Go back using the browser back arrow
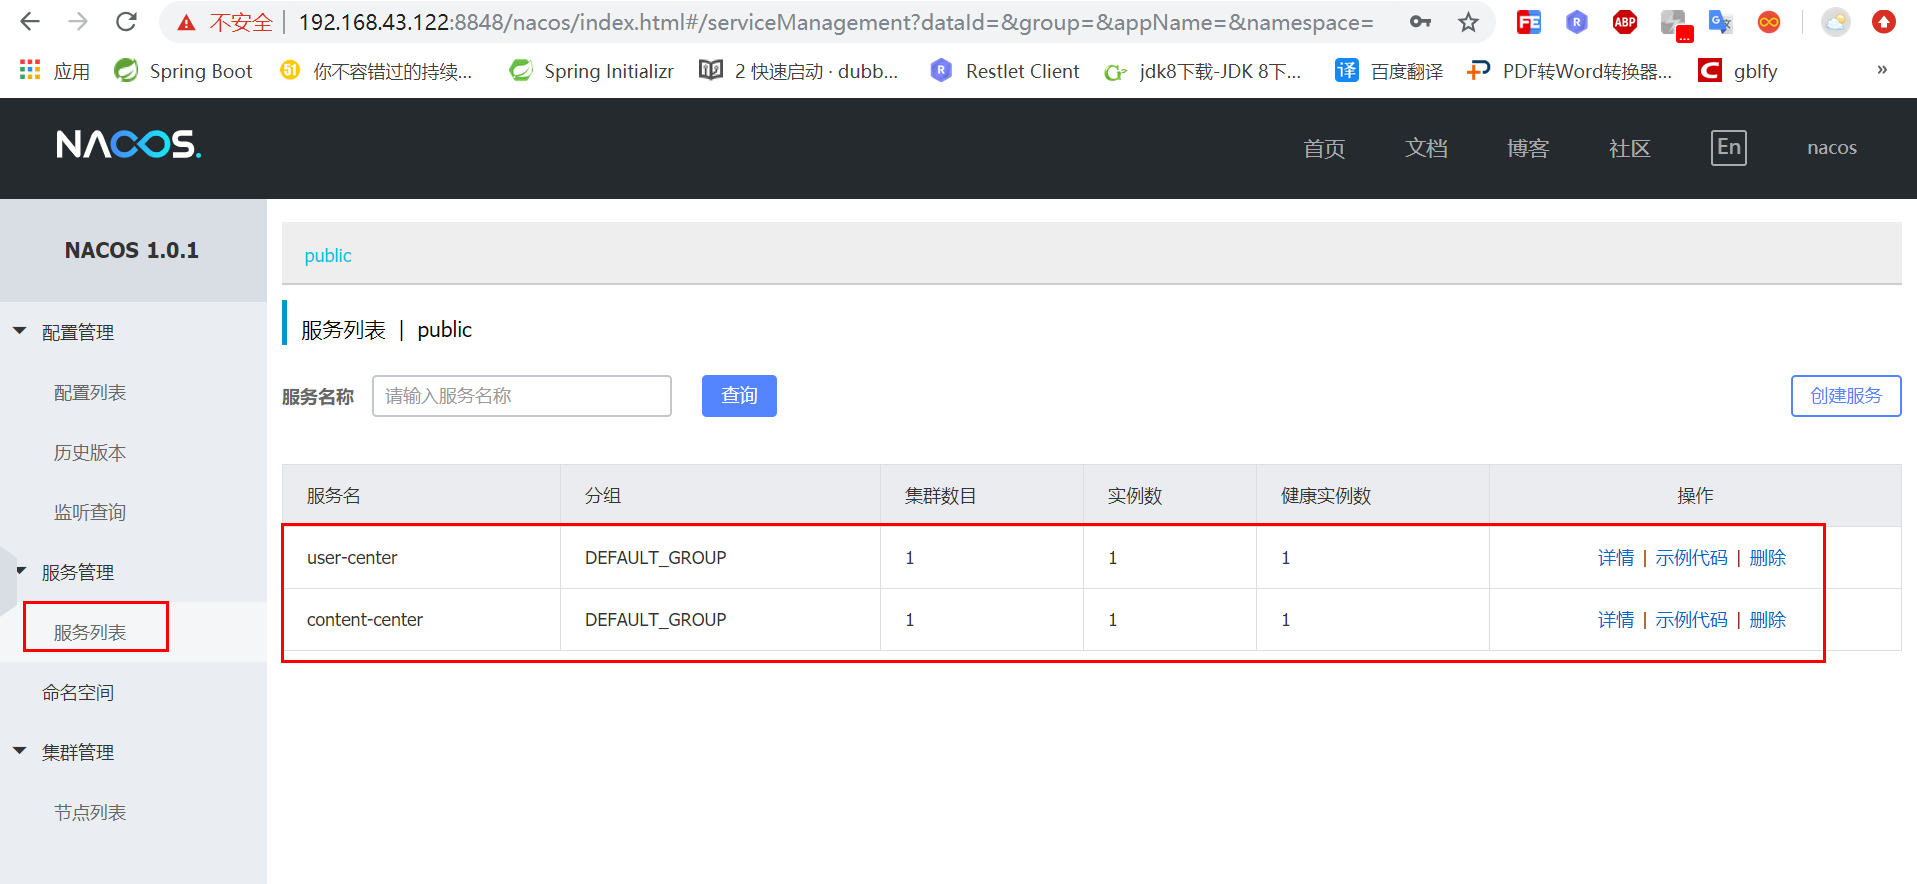The image size is (1917, 884). [x=30, y=21]
